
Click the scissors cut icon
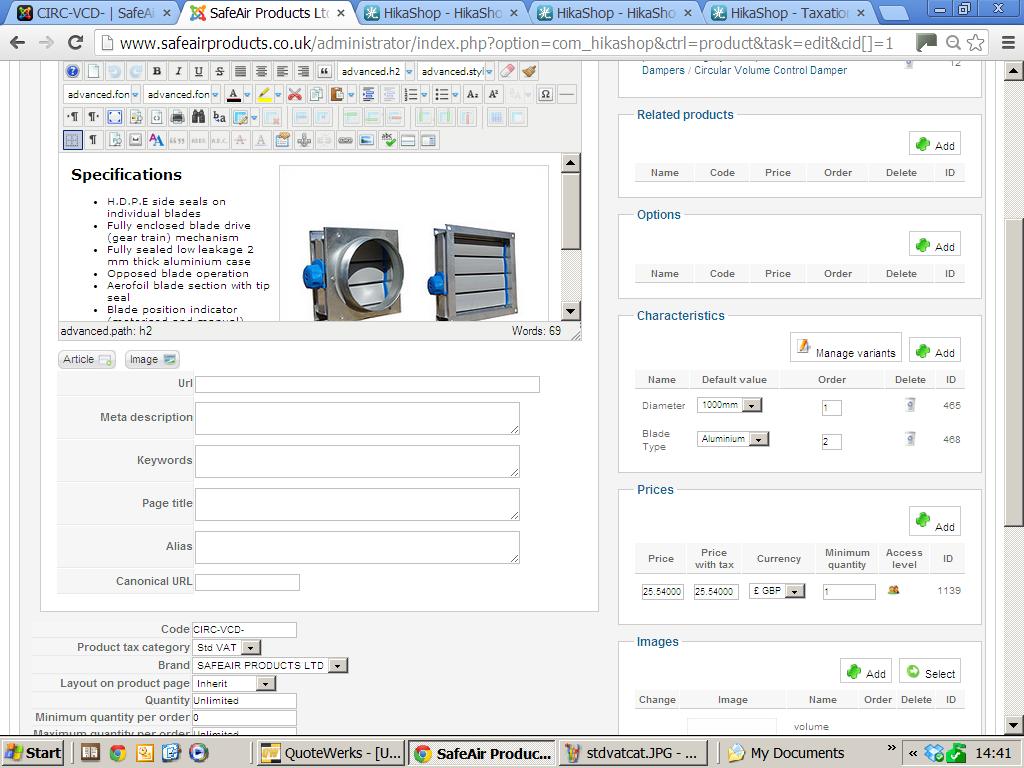[x=294, y=95]
